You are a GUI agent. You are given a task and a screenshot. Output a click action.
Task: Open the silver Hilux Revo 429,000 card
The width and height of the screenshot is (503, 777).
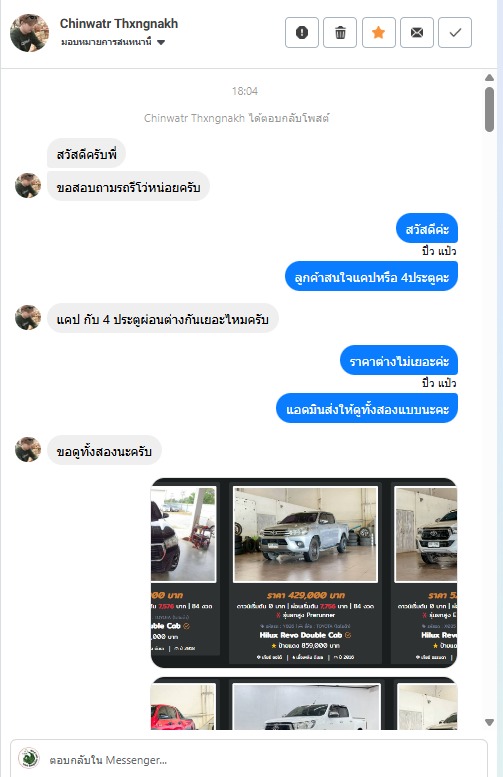(x=305, y=574)
